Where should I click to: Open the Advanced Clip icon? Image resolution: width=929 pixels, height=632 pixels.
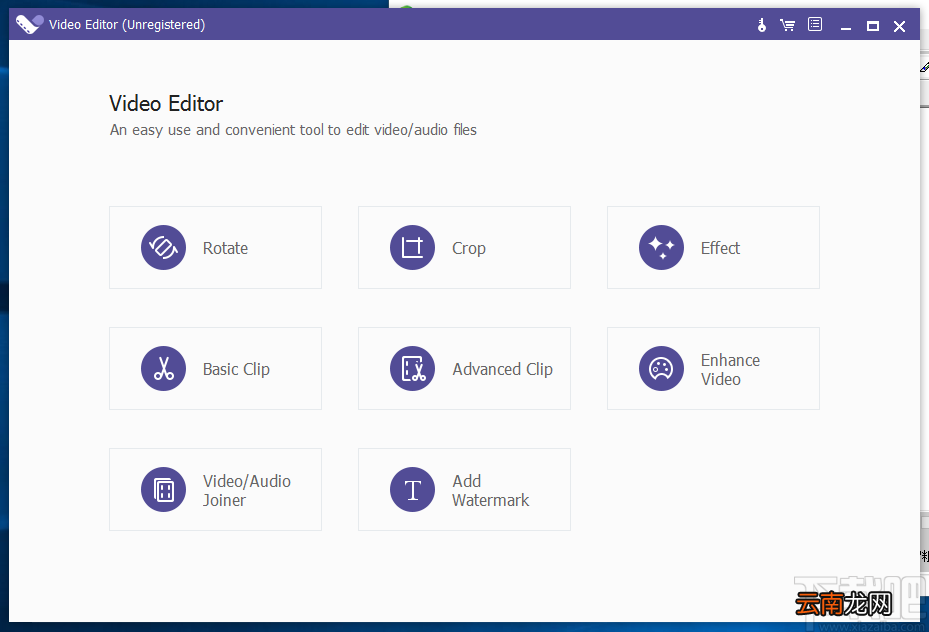coord(412,368)
